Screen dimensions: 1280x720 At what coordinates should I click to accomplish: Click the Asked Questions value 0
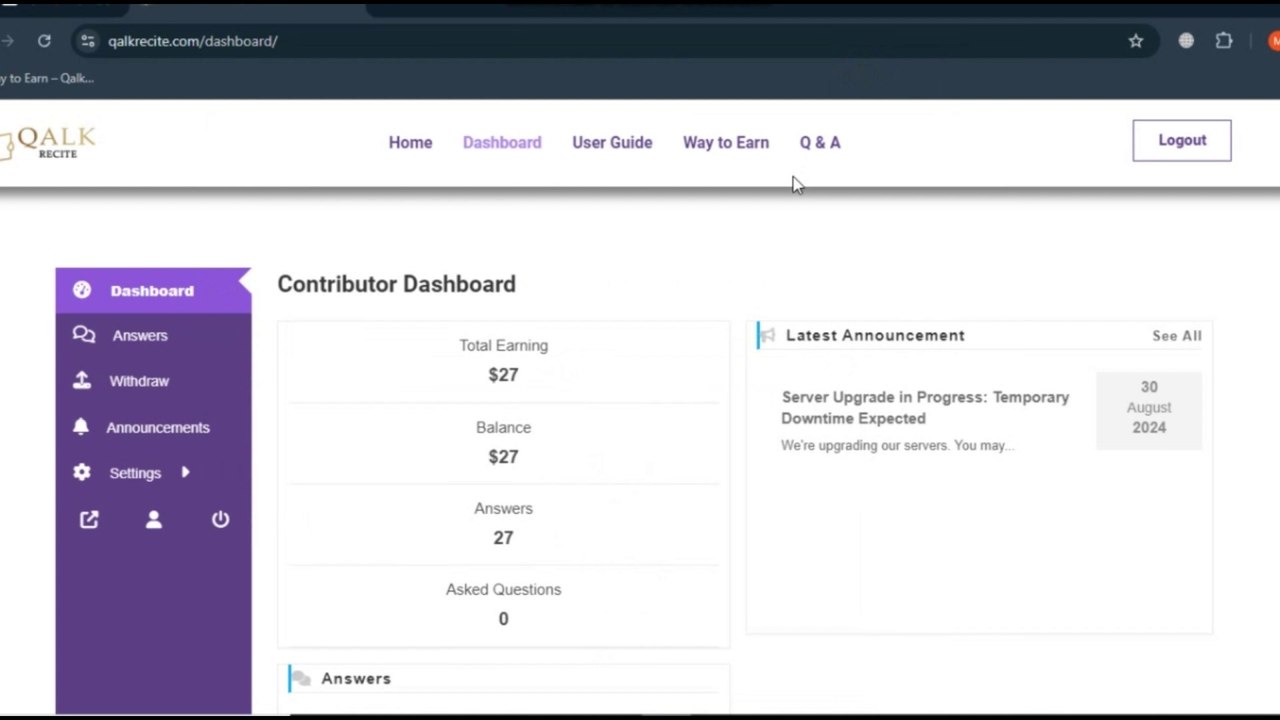[x=503, y=619]
